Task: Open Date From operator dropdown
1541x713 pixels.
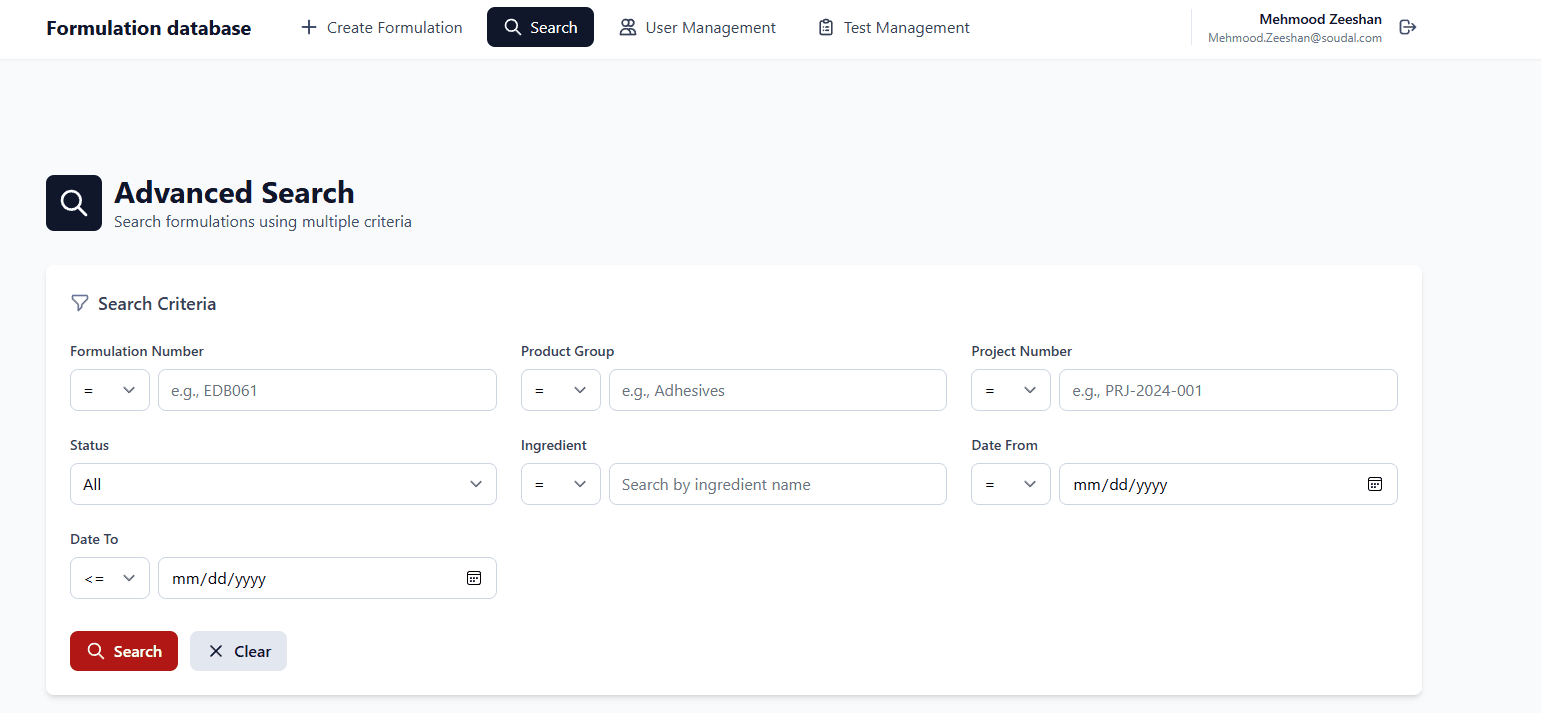Action: pyautogui.click(x=1011, y=484)
